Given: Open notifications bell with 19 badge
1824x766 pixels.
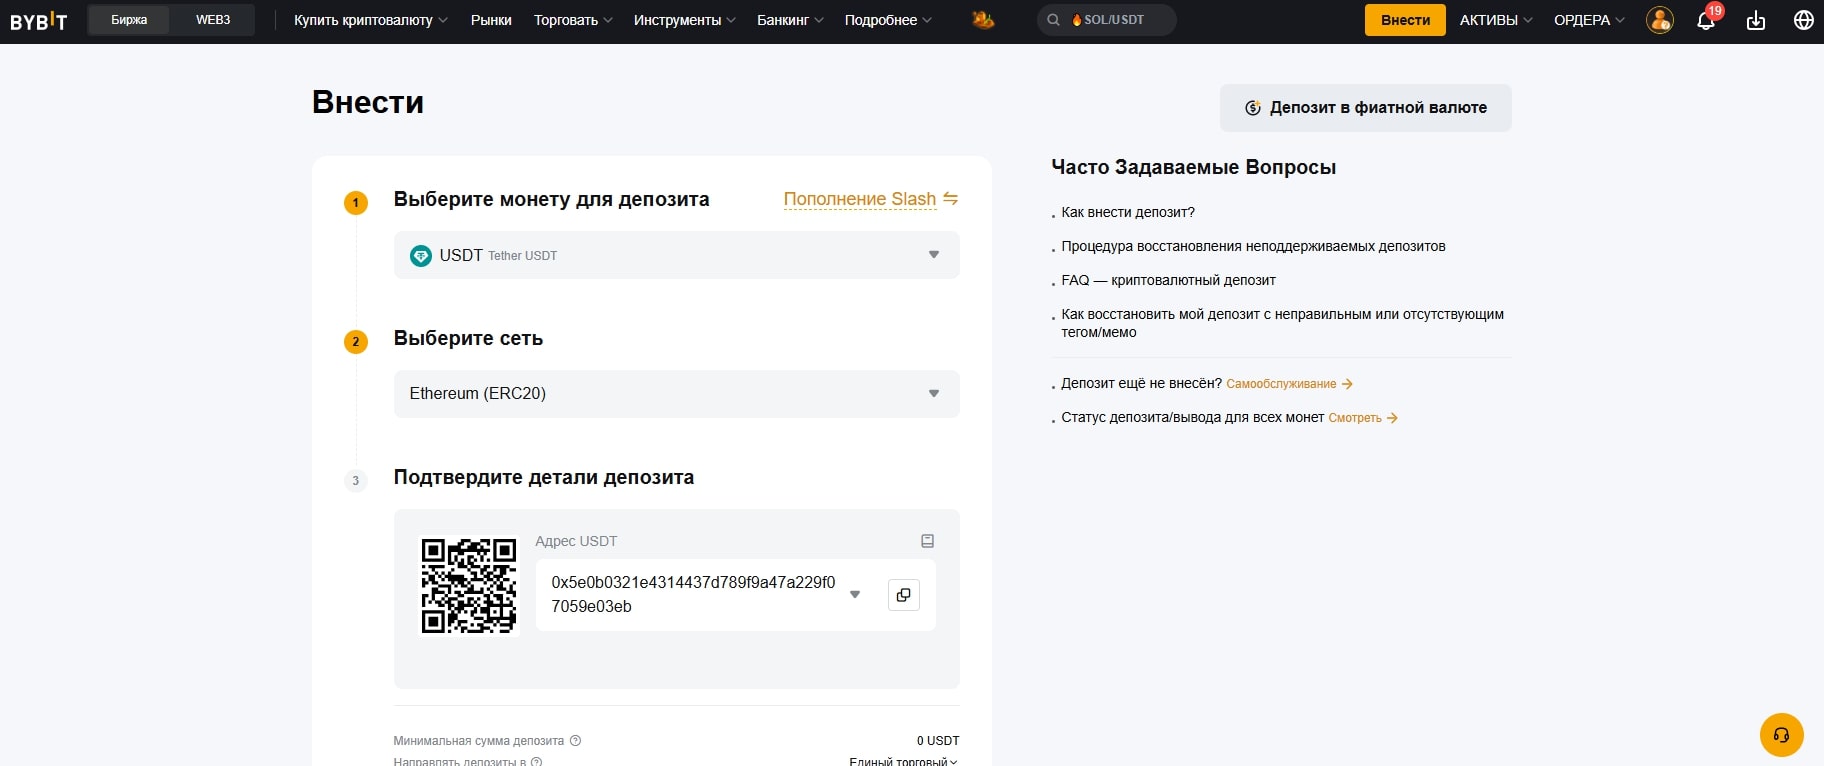Looking at the screenshot, I should pyautogui.click(x=1707, y=19).
